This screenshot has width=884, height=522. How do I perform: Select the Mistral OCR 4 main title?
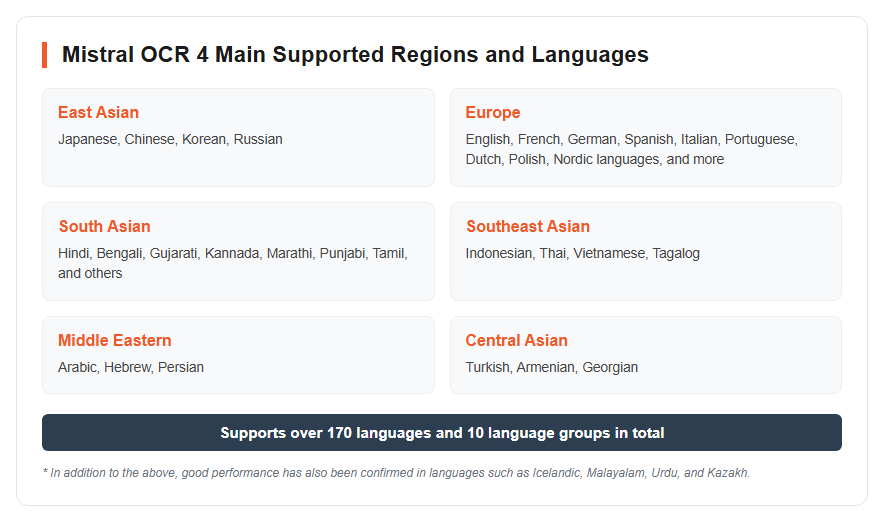355,55
